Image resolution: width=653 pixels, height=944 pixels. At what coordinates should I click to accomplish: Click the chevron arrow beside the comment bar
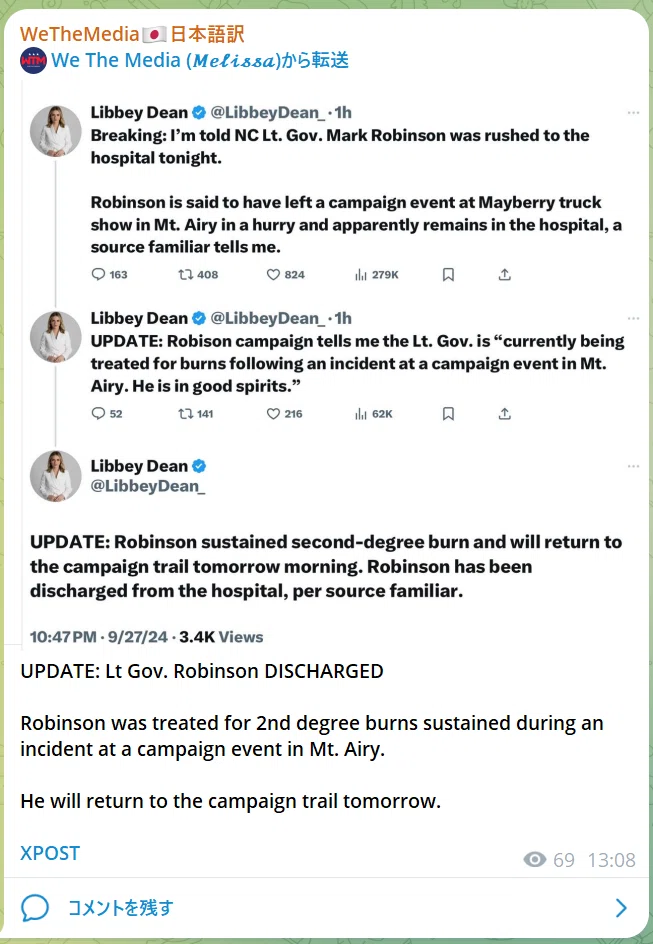pos(622,908)
